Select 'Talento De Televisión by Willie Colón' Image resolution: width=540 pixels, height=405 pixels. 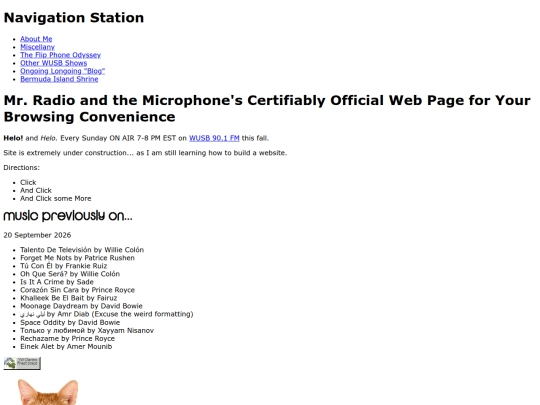[x=82, y=250]
